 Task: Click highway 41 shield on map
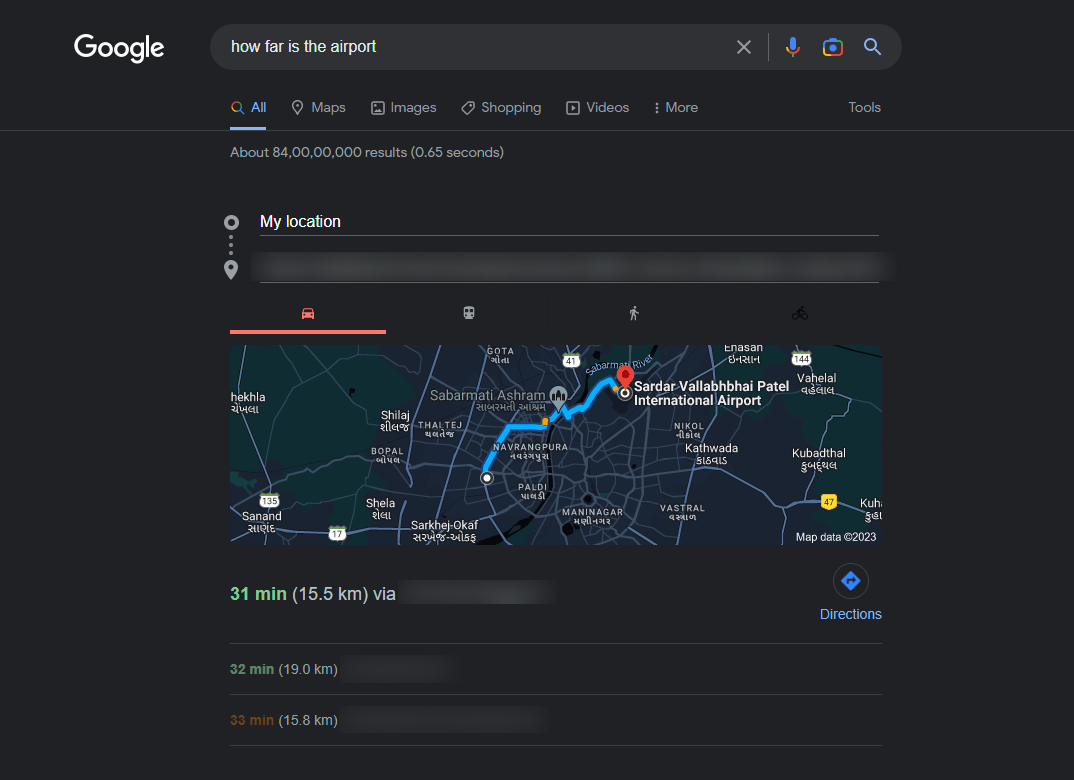click(571, 360)
